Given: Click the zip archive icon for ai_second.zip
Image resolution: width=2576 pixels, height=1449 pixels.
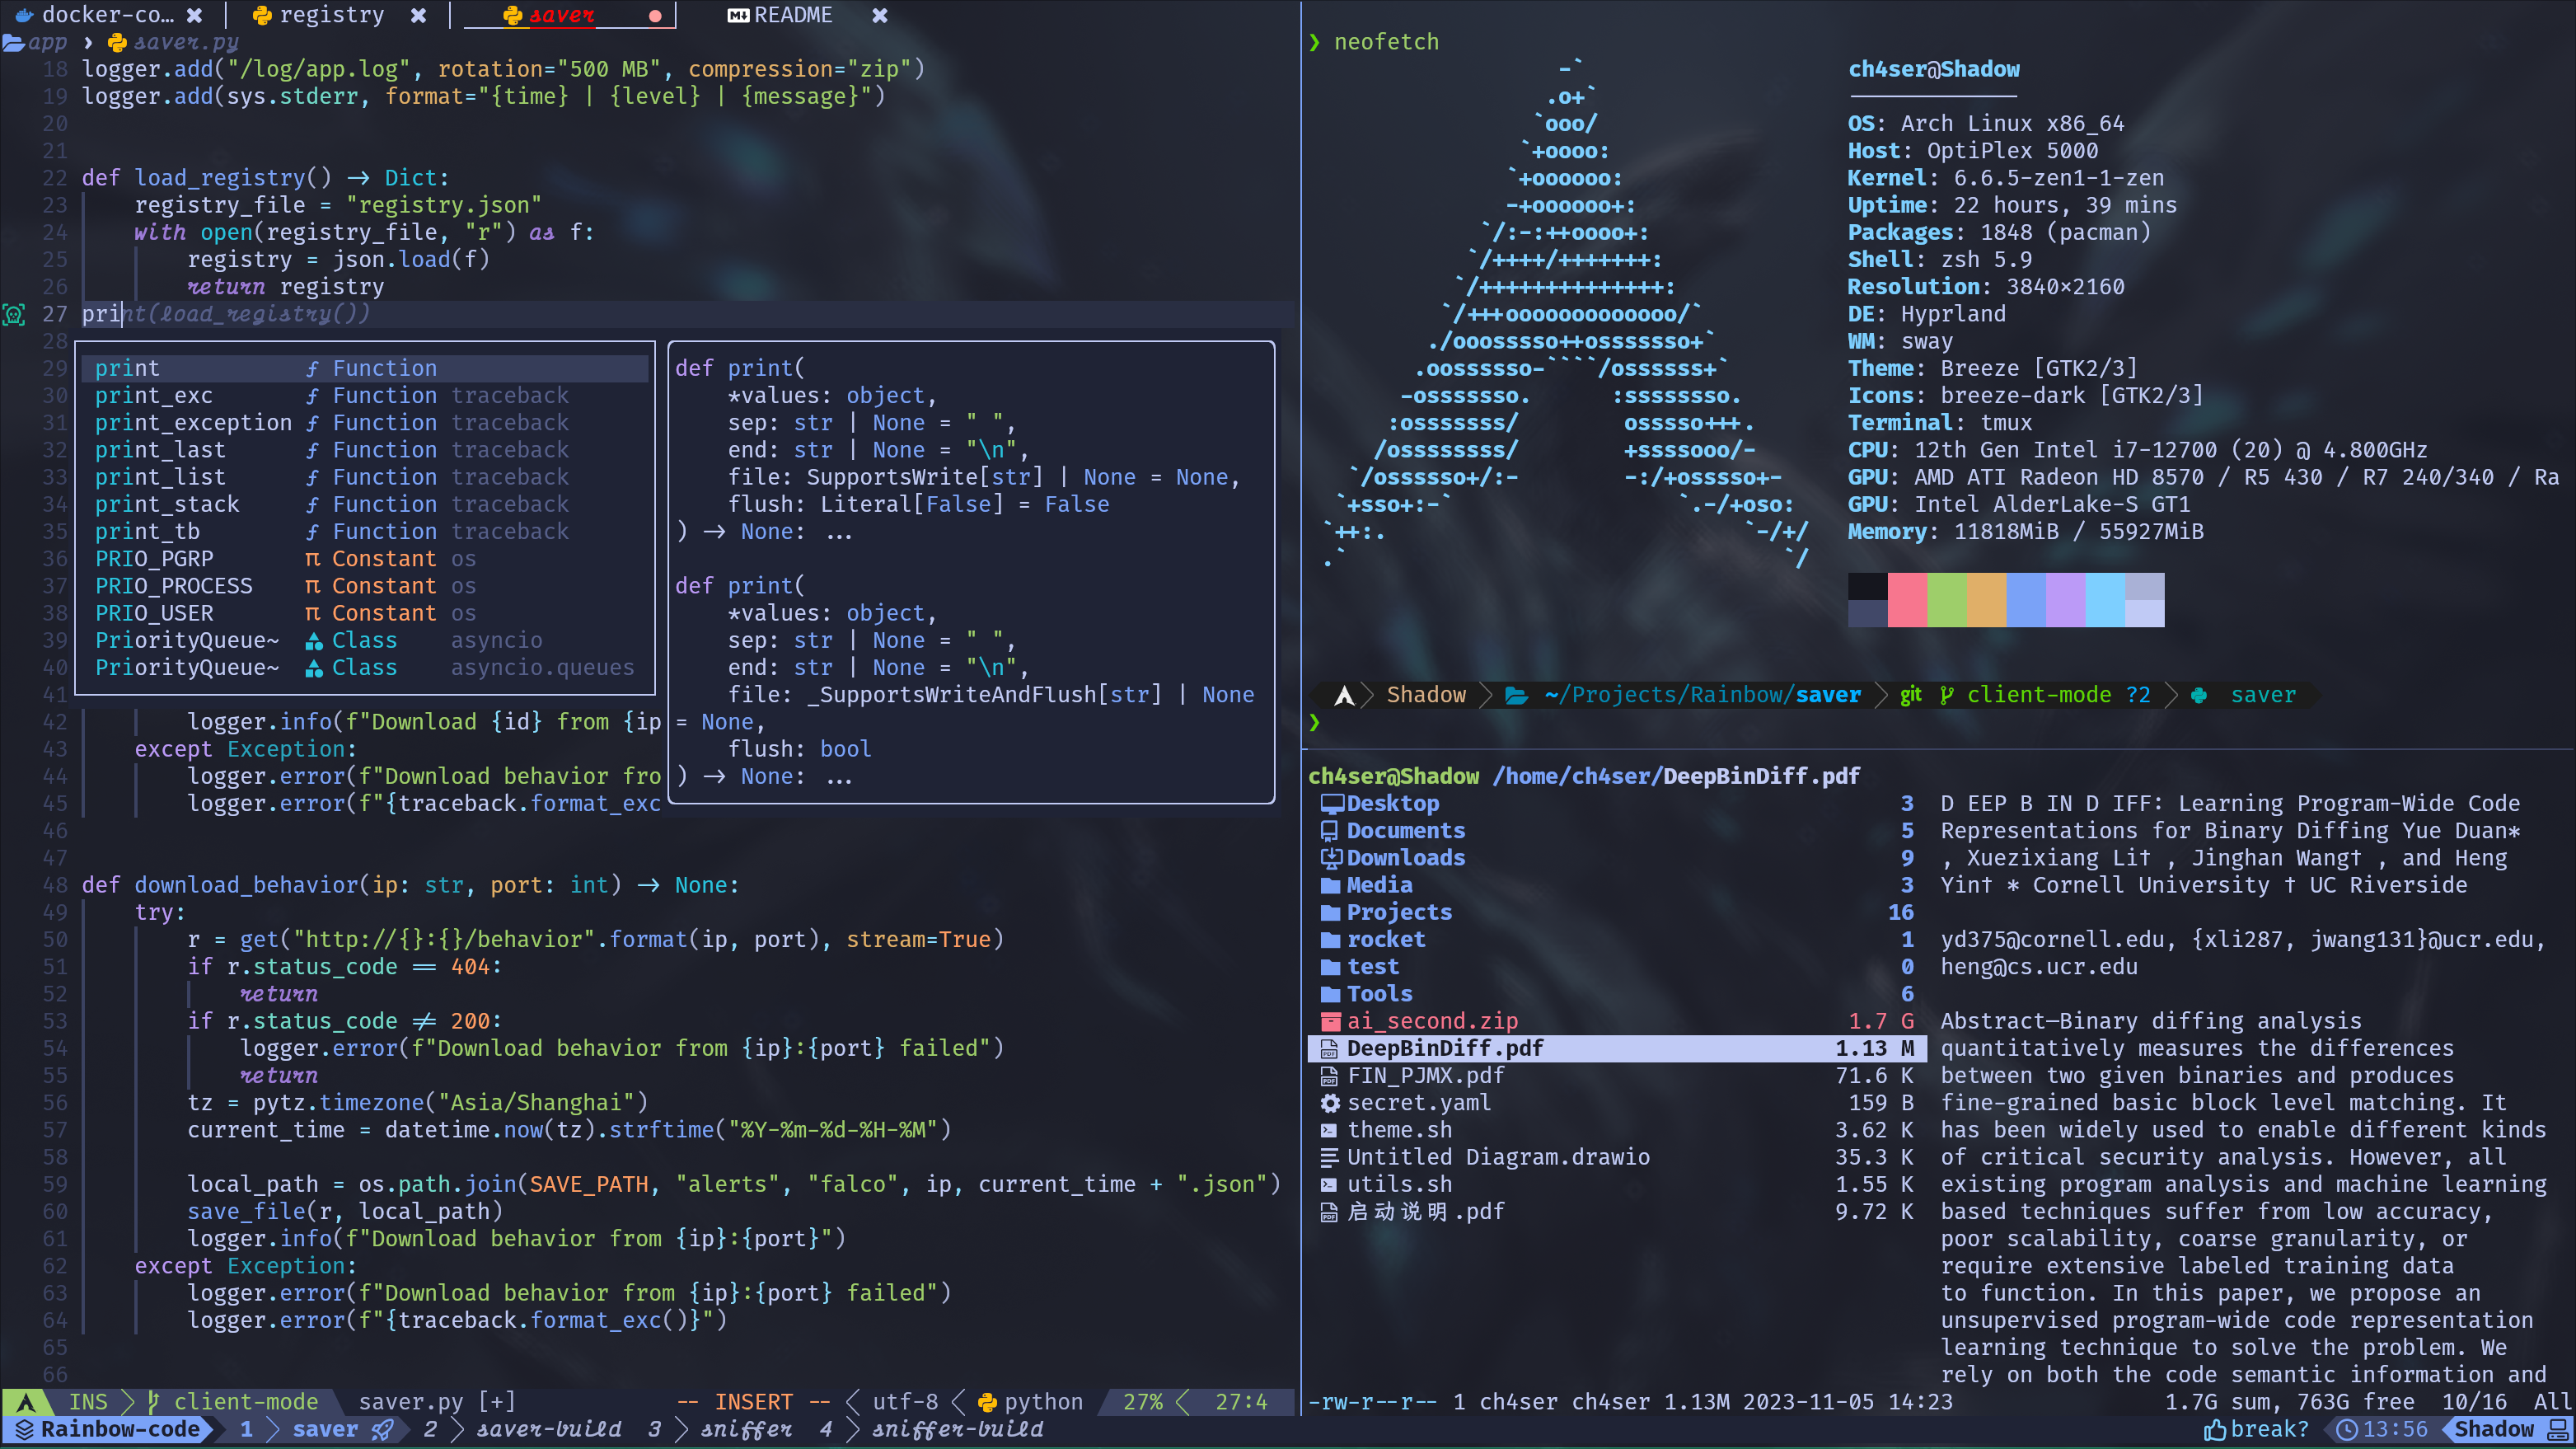Looking at the screenshot, I should [x=1330, y=1021].
